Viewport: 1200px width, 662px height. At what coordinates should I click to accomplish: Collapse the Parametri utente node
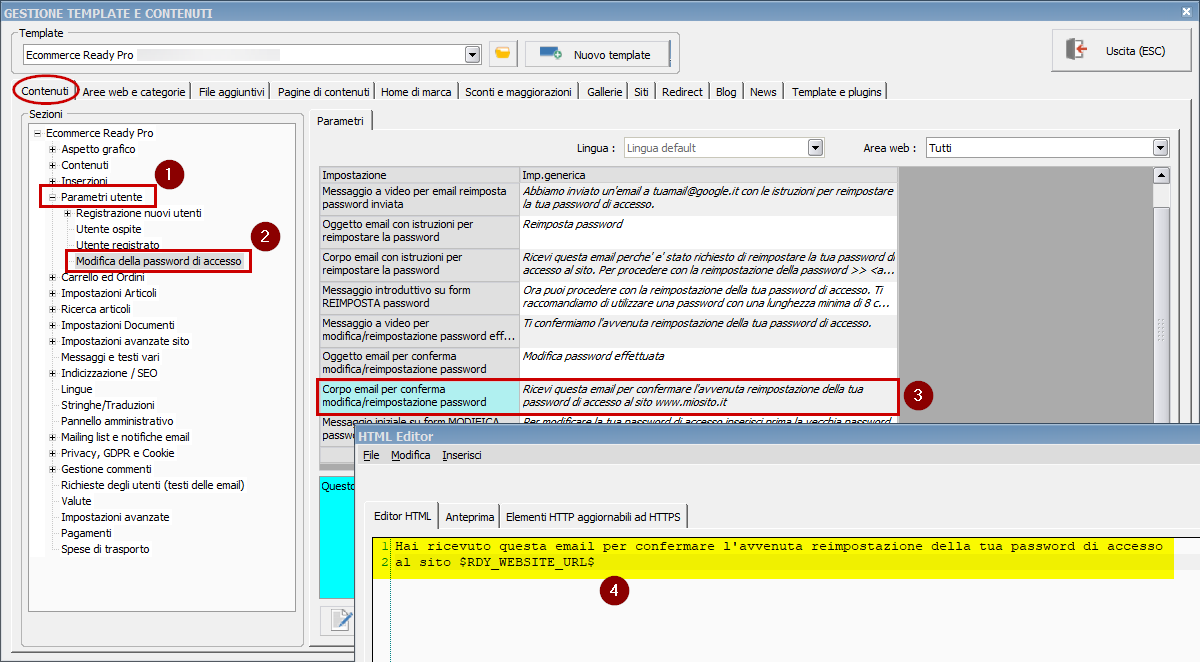click(52, 197)
